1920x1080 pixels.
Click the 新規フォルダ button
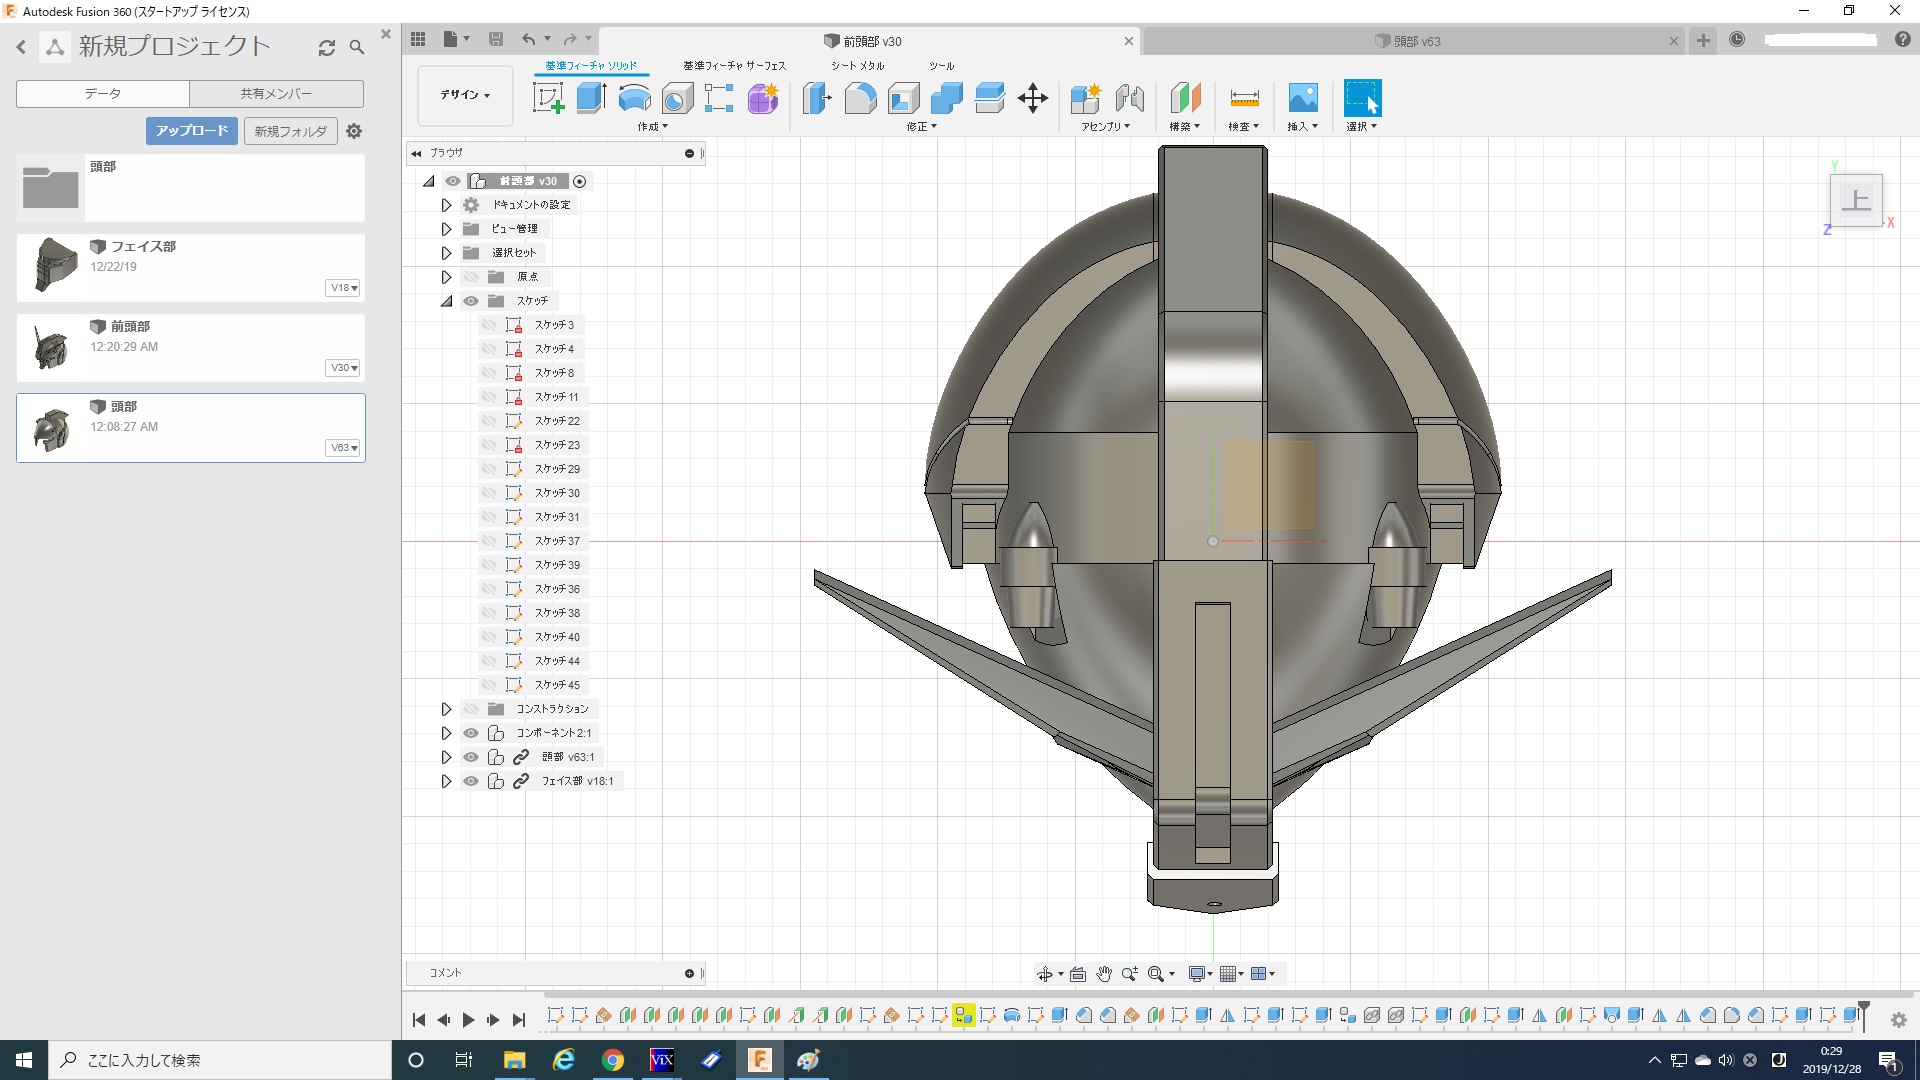[x=290, y=131]
